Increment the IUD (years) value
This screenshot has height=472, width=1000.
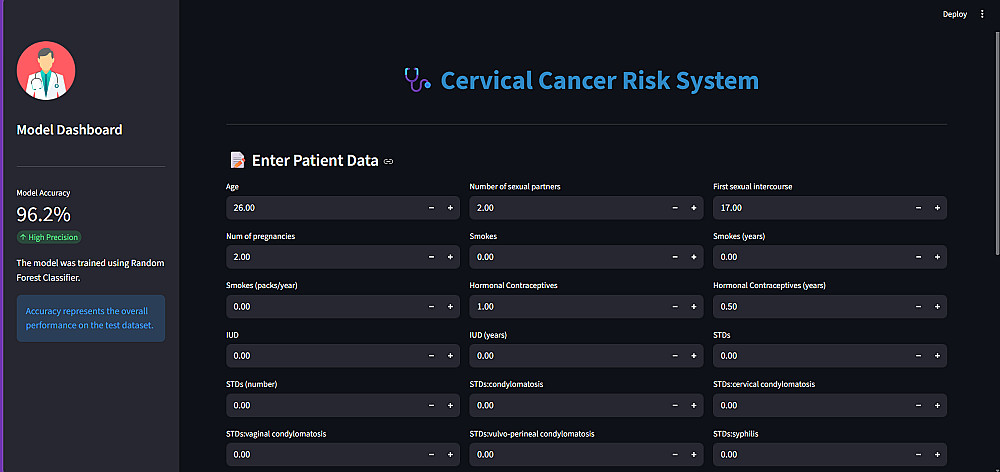693,355
